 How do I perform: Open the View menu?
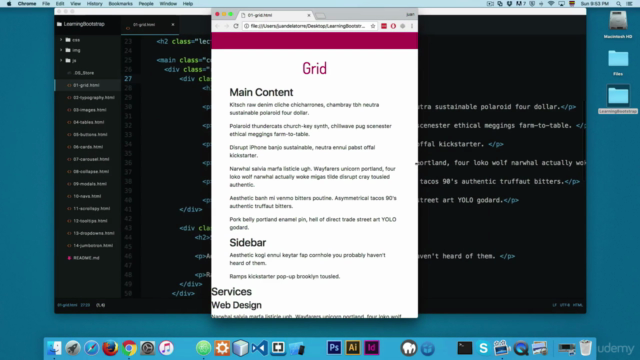(x=76, y=4)
